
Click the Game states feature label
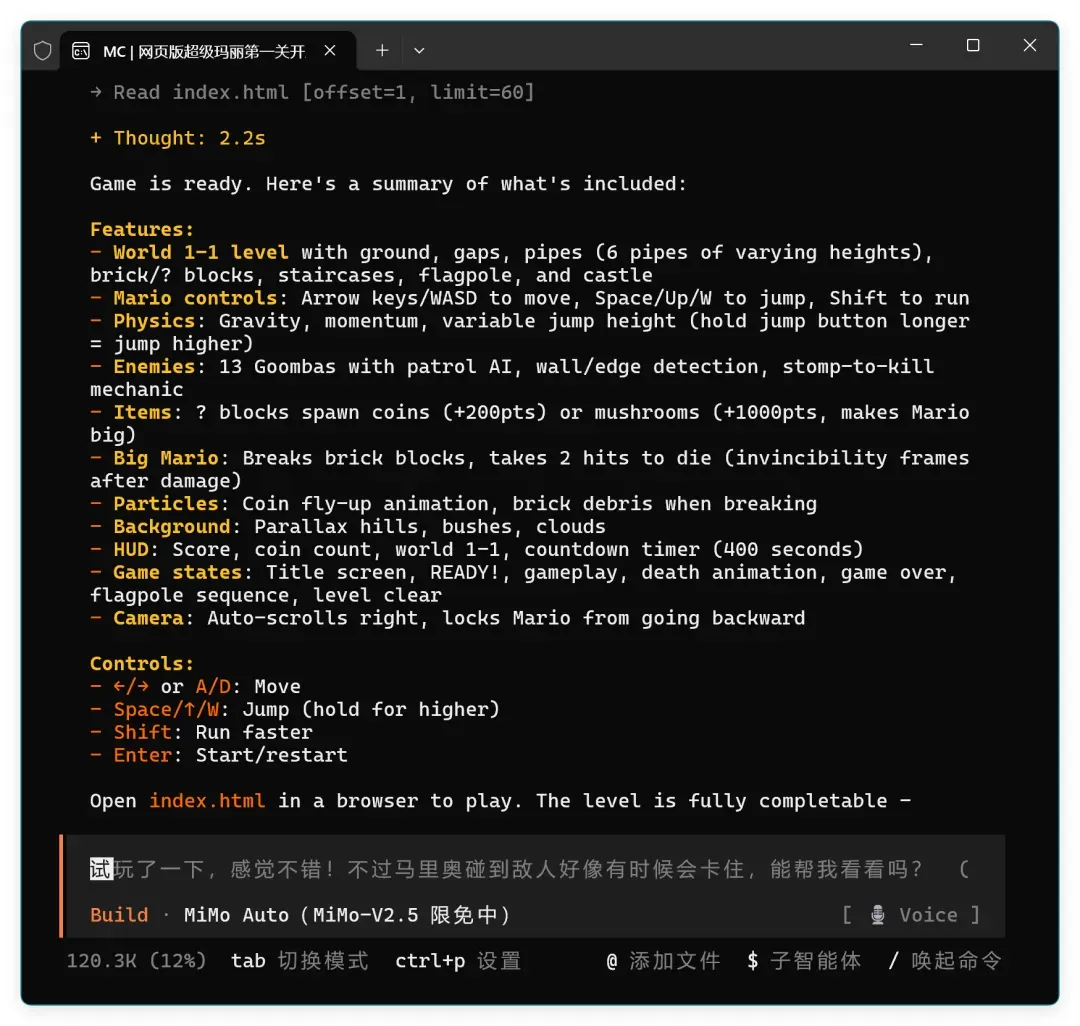point(177,572)
